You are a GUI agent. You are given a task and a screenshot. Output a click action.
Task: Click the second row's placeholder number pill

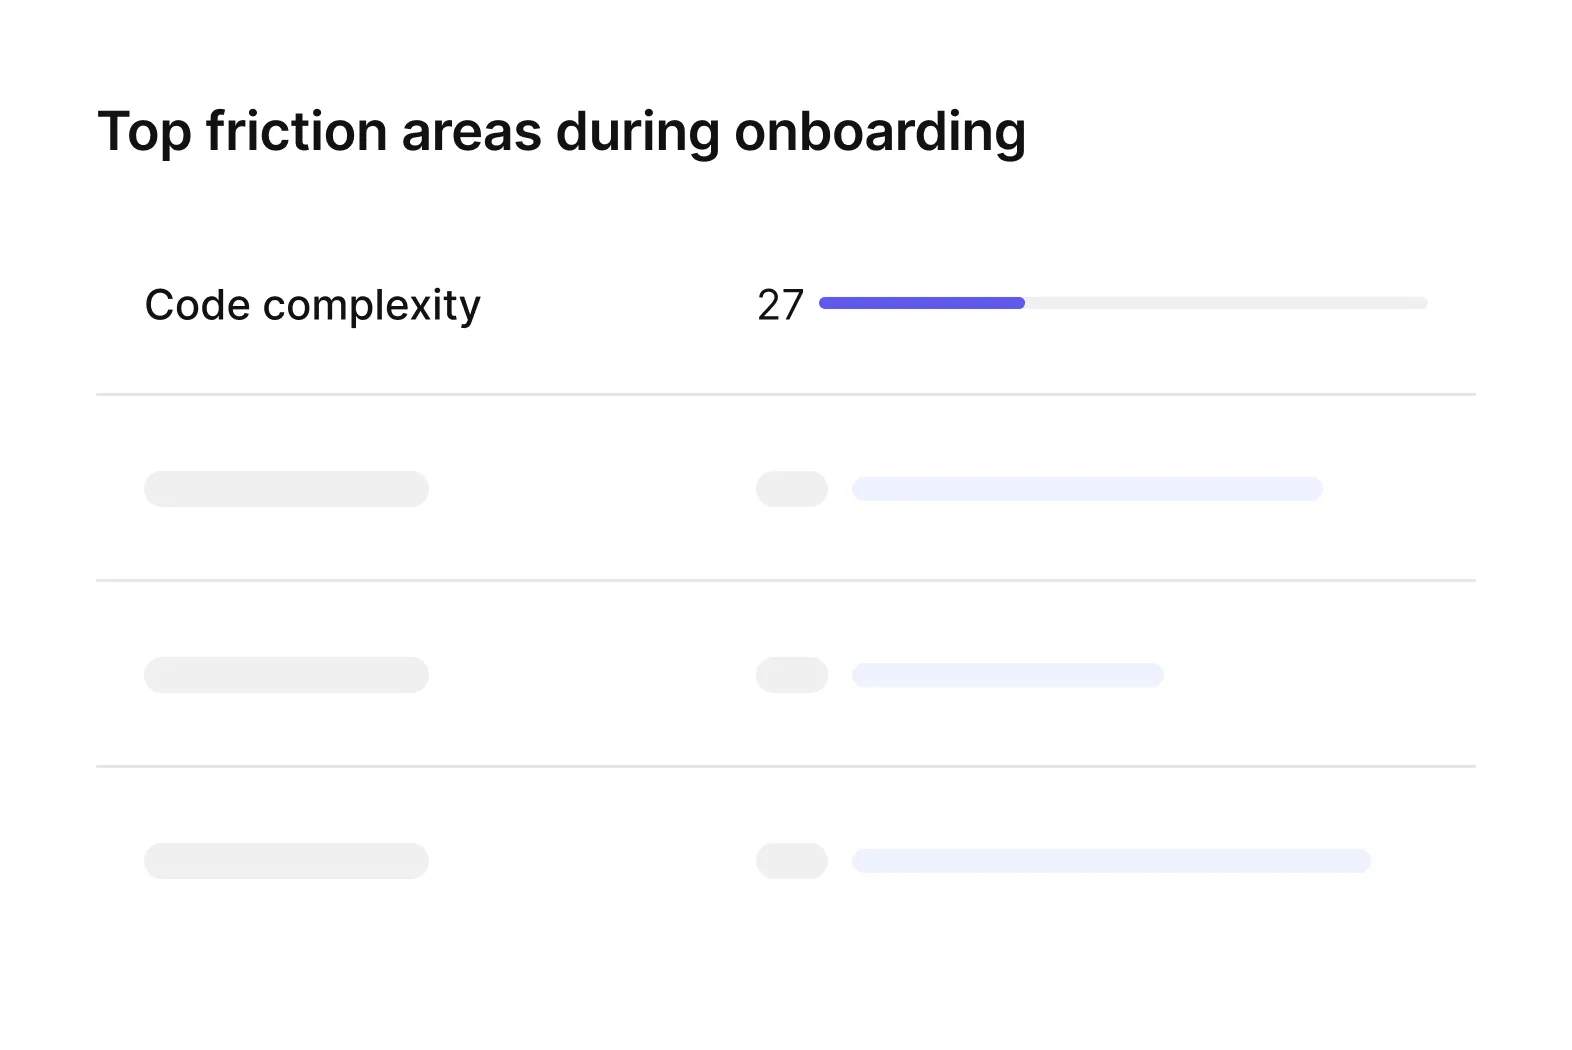pos(791,489)
